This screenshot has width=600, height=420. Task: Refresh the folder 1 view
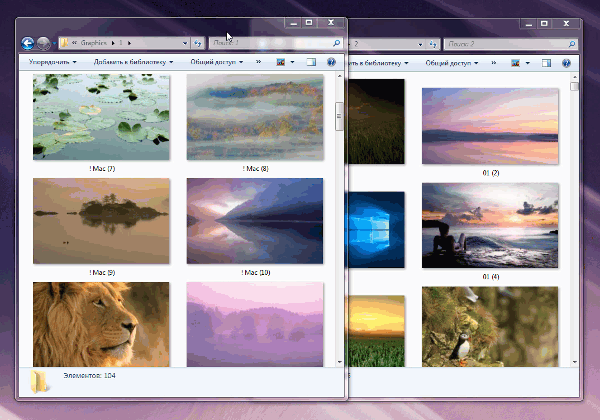point(197,43)
